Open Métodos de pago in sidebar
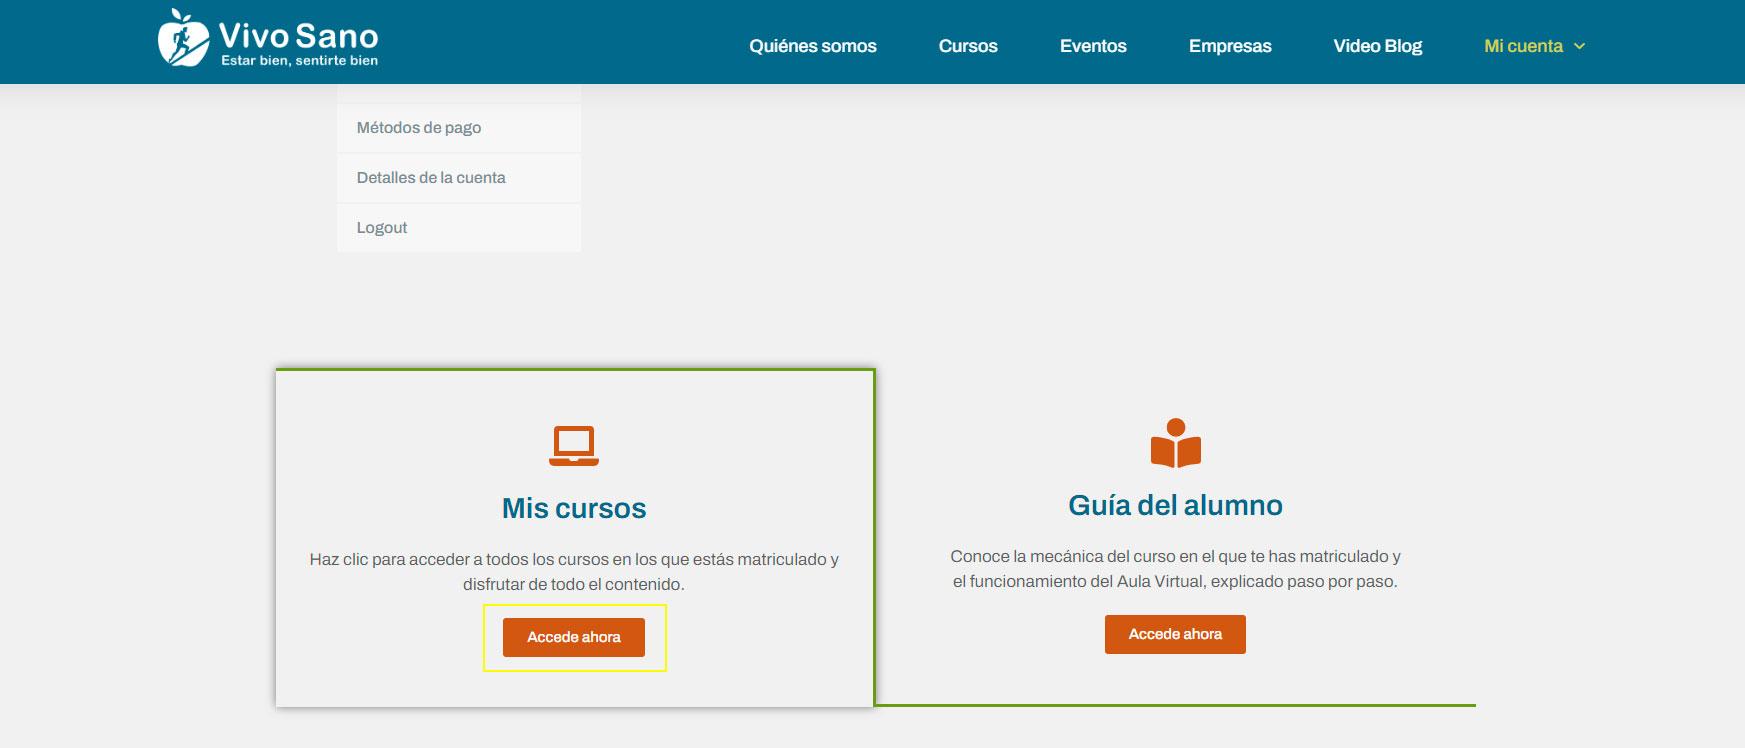Screen dimensions: 1745x748 (x=419, y=128)
